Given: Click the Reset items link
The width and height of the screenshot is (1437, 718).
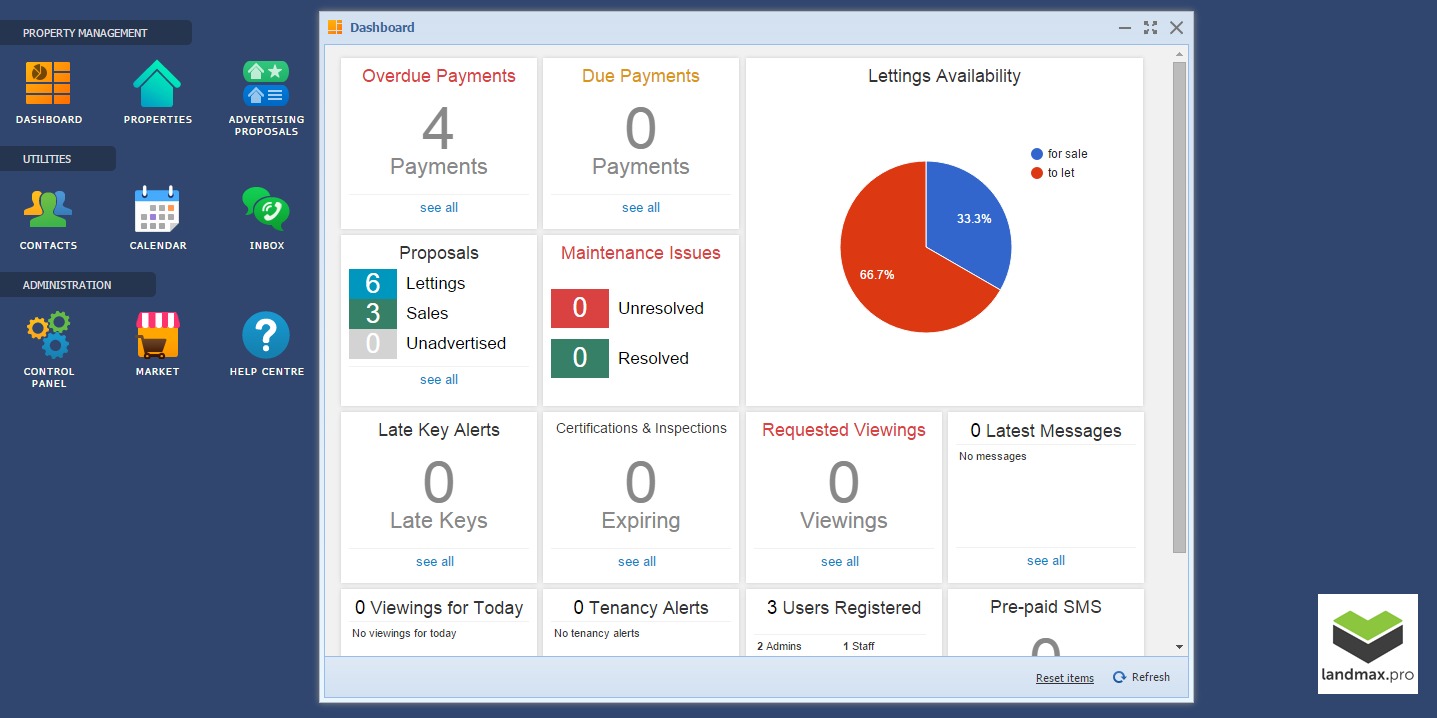Looking at the screenshot, I should pos(1064,678).
